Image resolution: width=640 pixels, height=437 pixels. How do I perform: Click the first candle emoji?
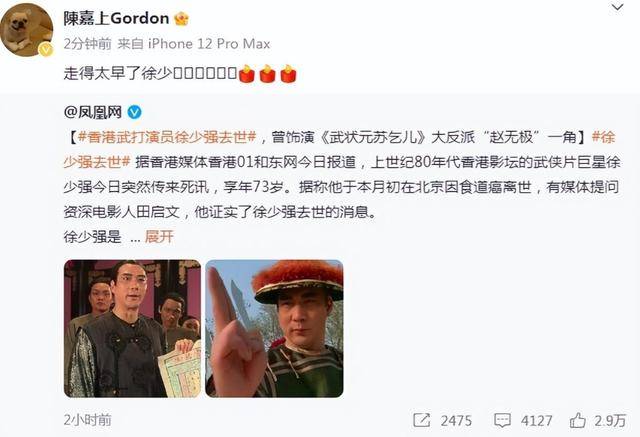[x=247, y=74]
